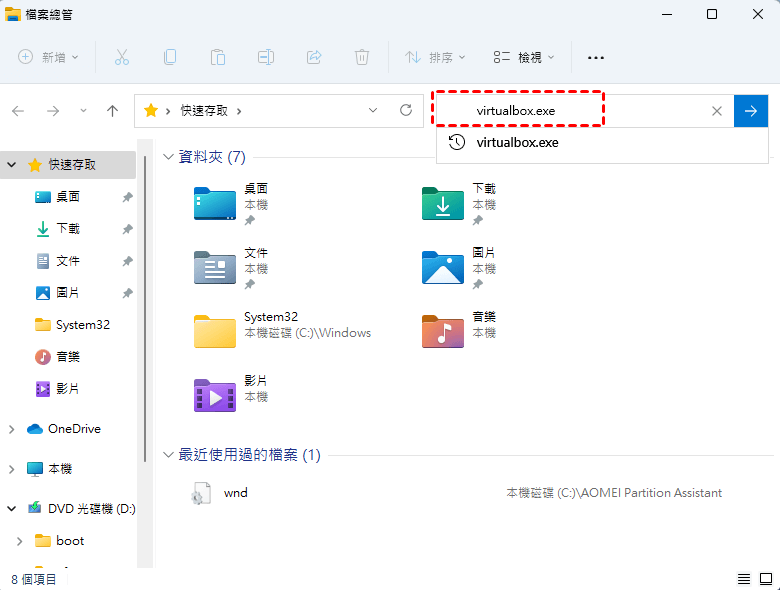
Task: Click the Rename icon in toolbar
Action: click(266, 57)
